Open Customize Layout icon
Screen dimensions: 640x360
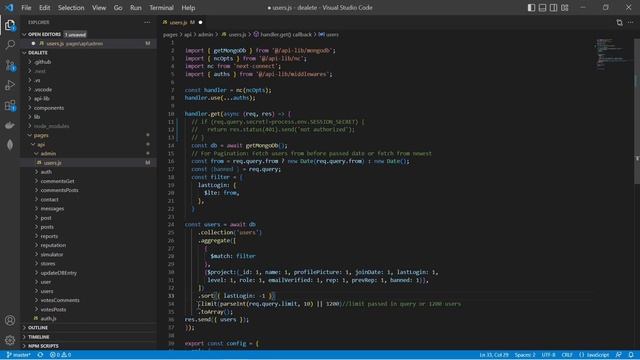pos(564,8)
